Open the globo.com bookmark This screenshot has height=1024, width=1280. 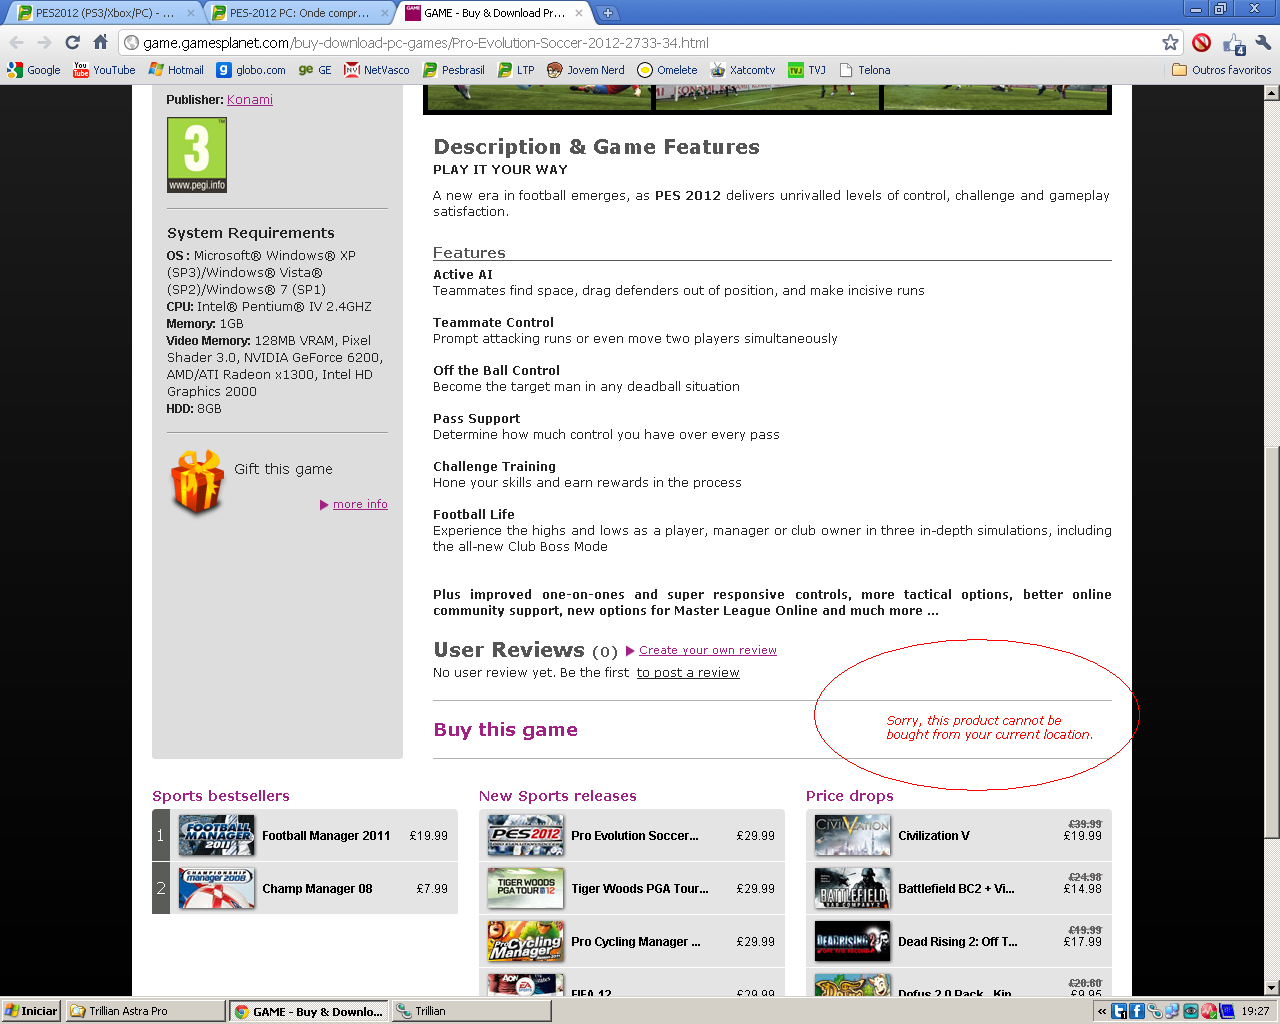(x=251, y=70)
